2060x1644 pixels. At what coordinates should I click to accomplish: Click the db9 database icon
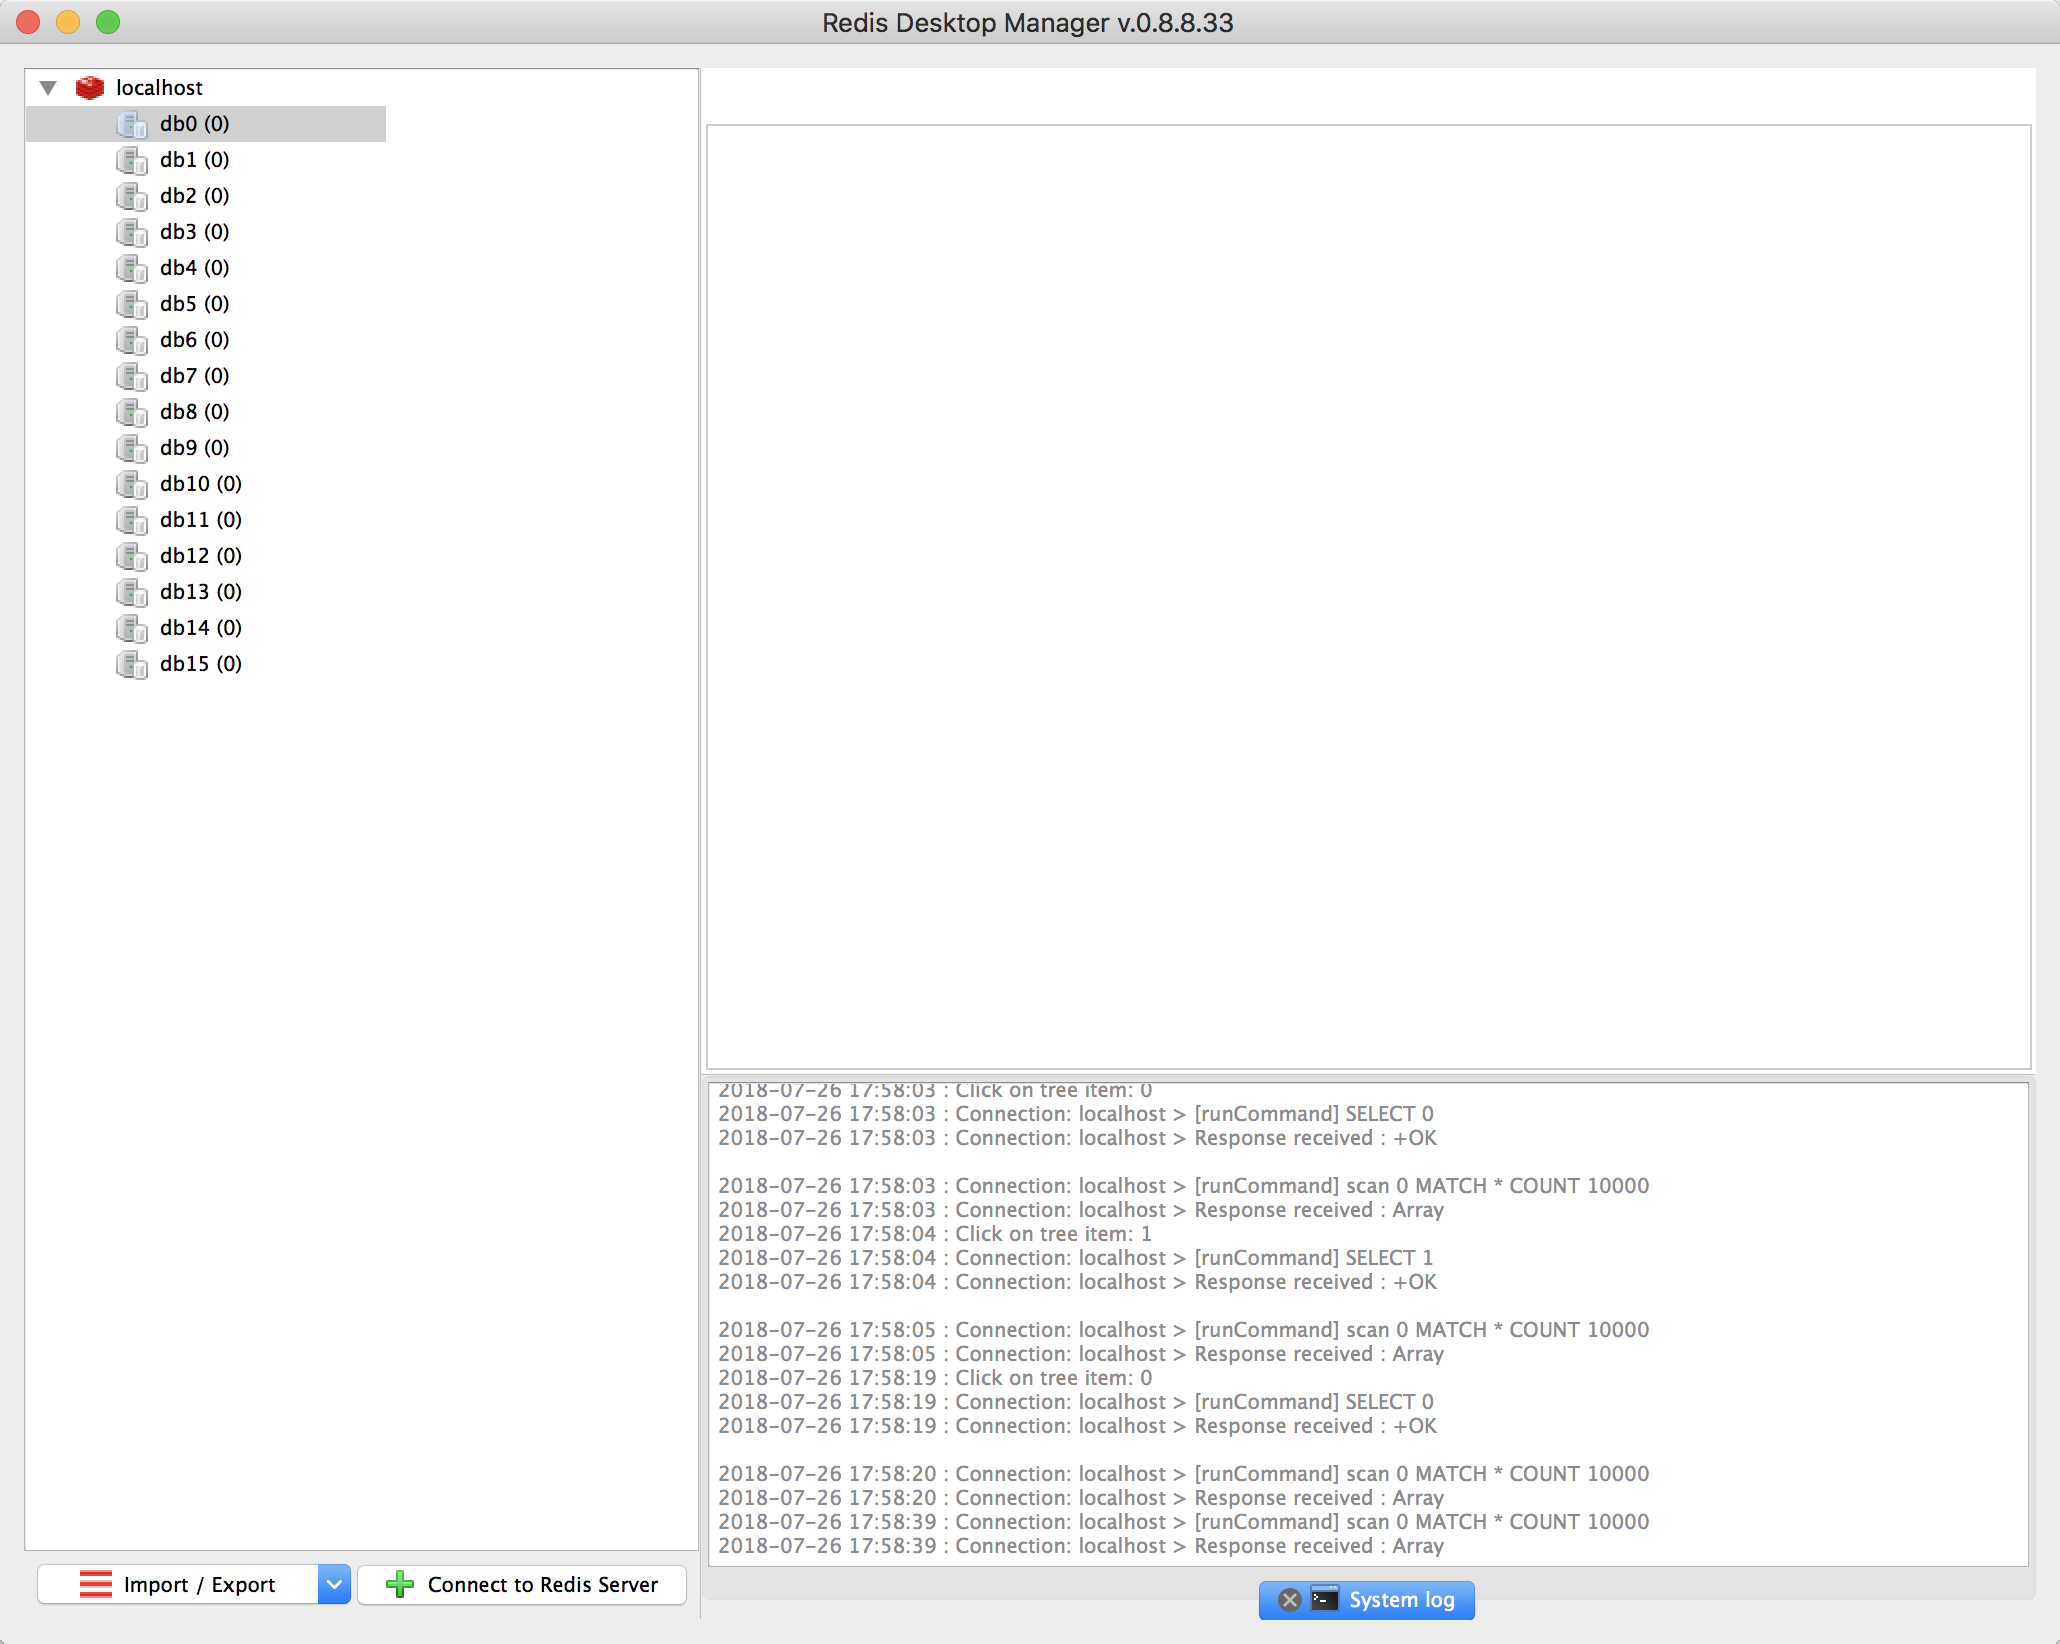pos(132,448)
